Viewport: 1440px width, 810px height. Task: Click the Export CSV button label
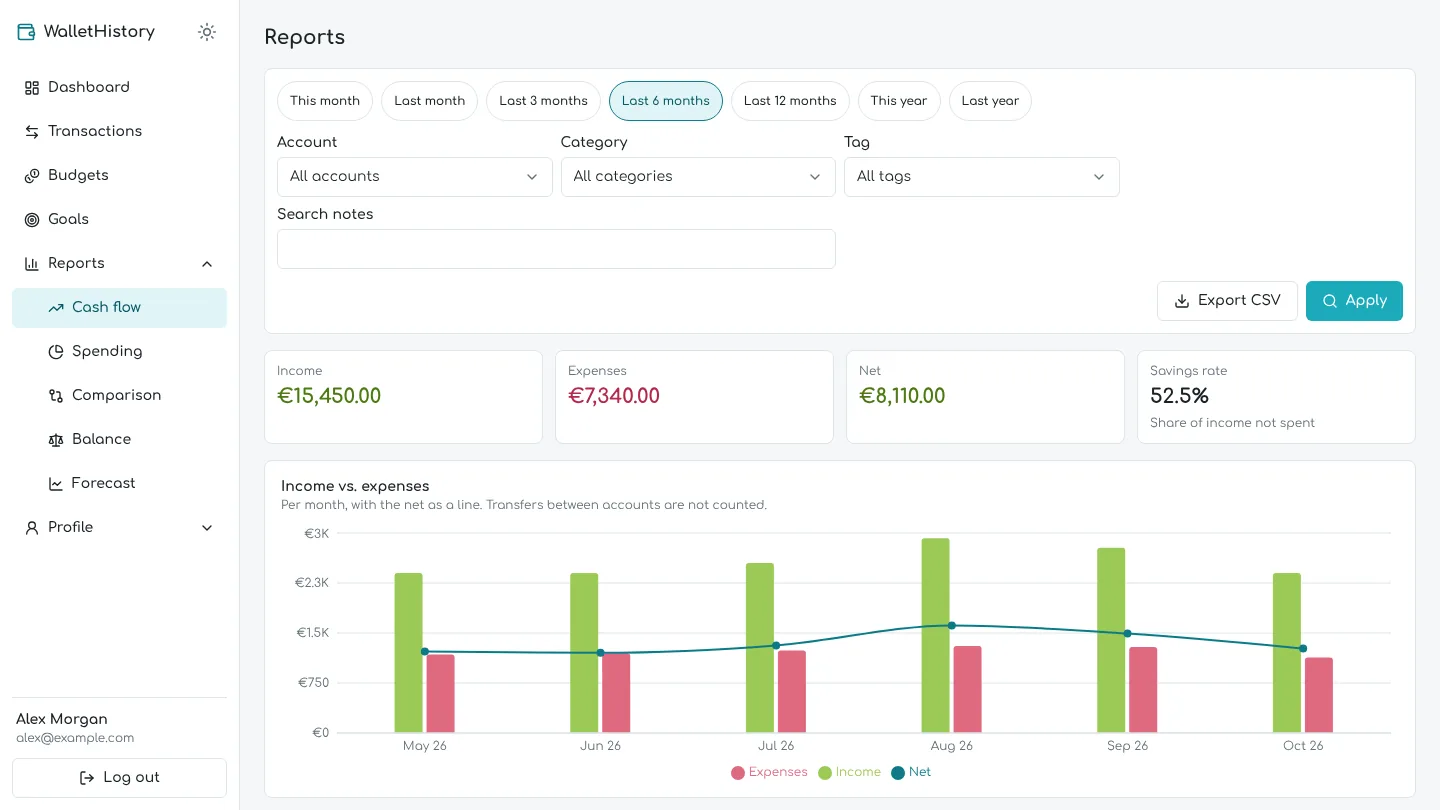[1239, 301]
